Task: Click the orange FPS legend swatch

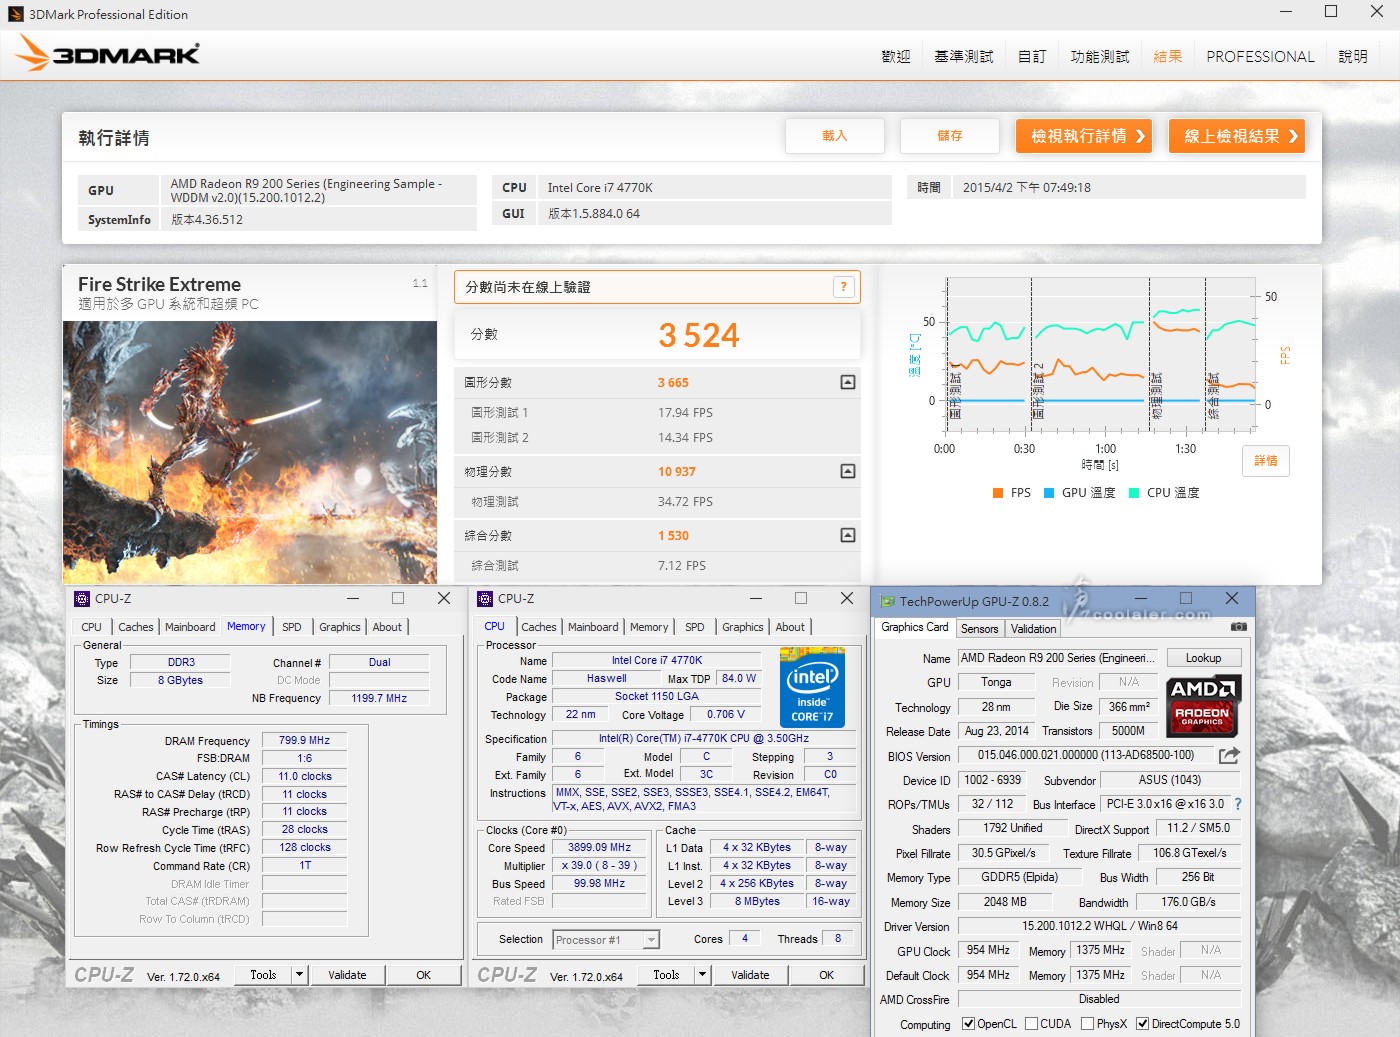Action: (x=998, y=493)
